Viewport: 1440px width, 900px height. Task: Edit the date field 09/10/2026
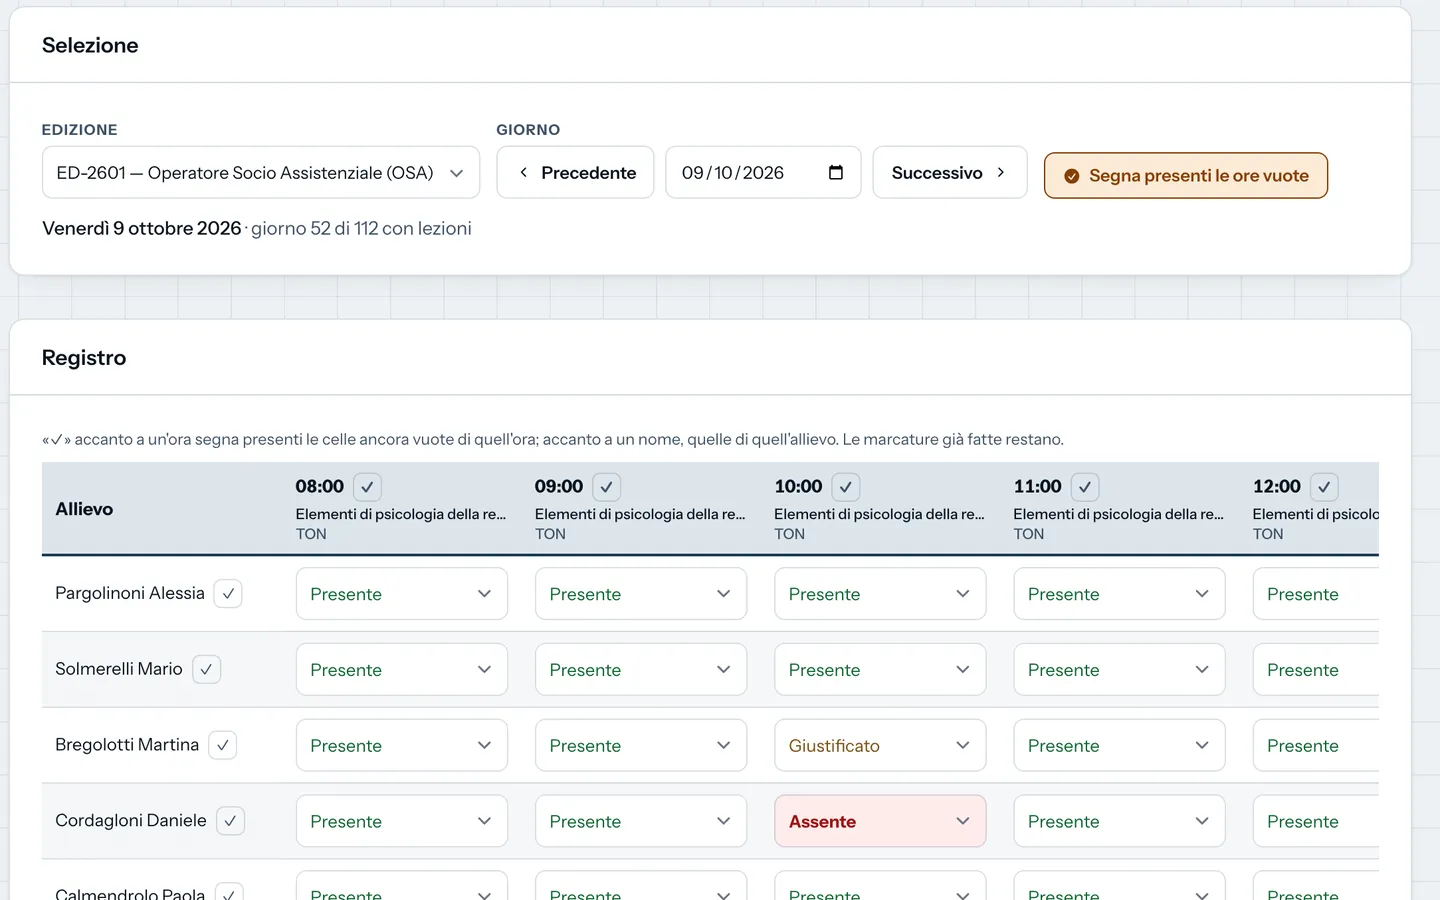click(763, 173)
